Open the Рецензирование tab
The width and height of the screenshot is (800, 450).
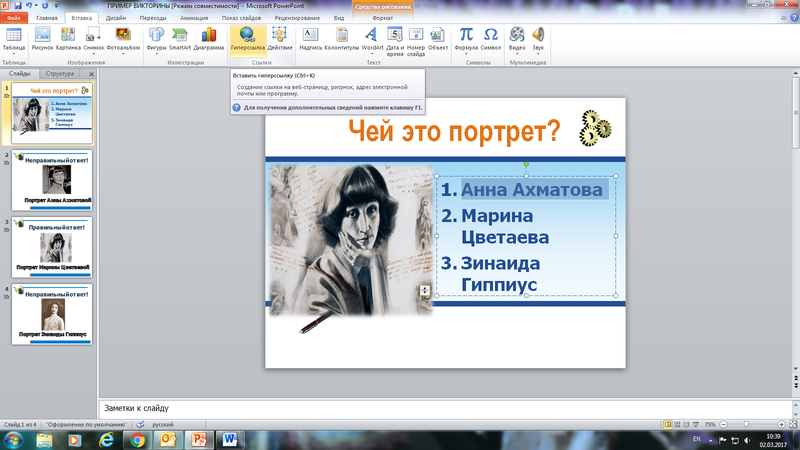(x=297, y=18)
